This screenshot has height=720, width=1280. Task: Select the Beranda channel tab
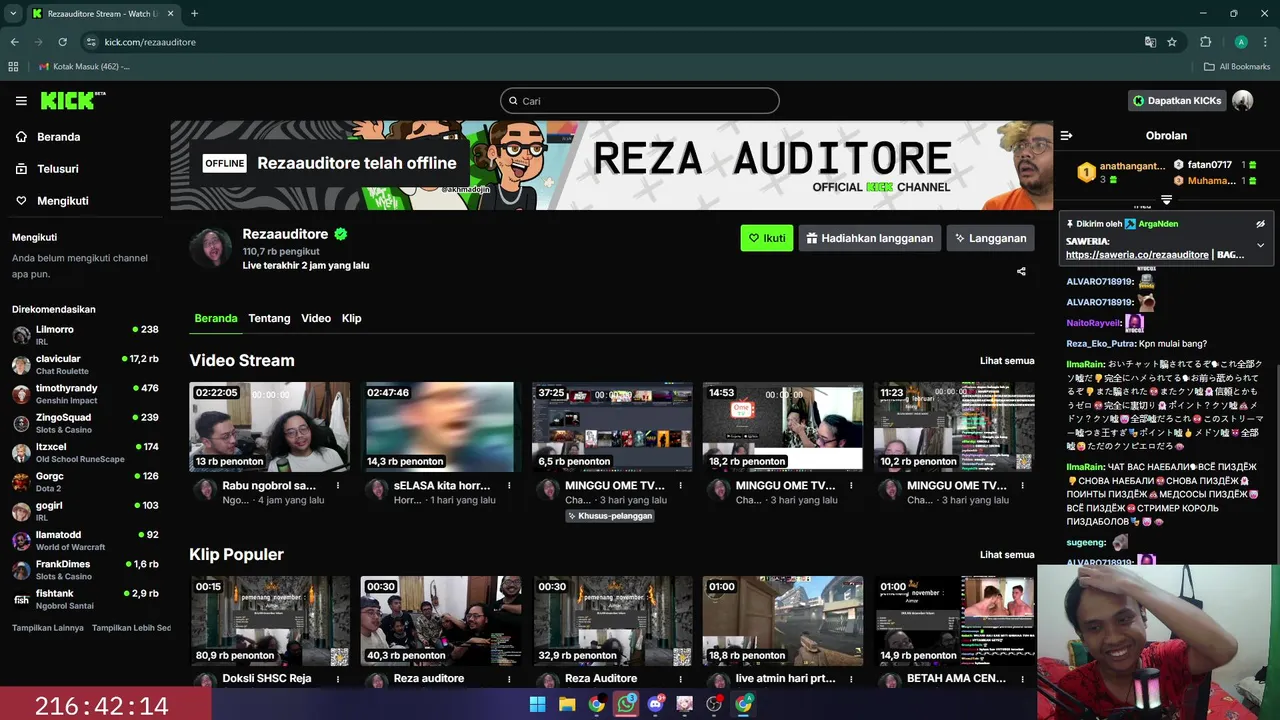[216, 318]
